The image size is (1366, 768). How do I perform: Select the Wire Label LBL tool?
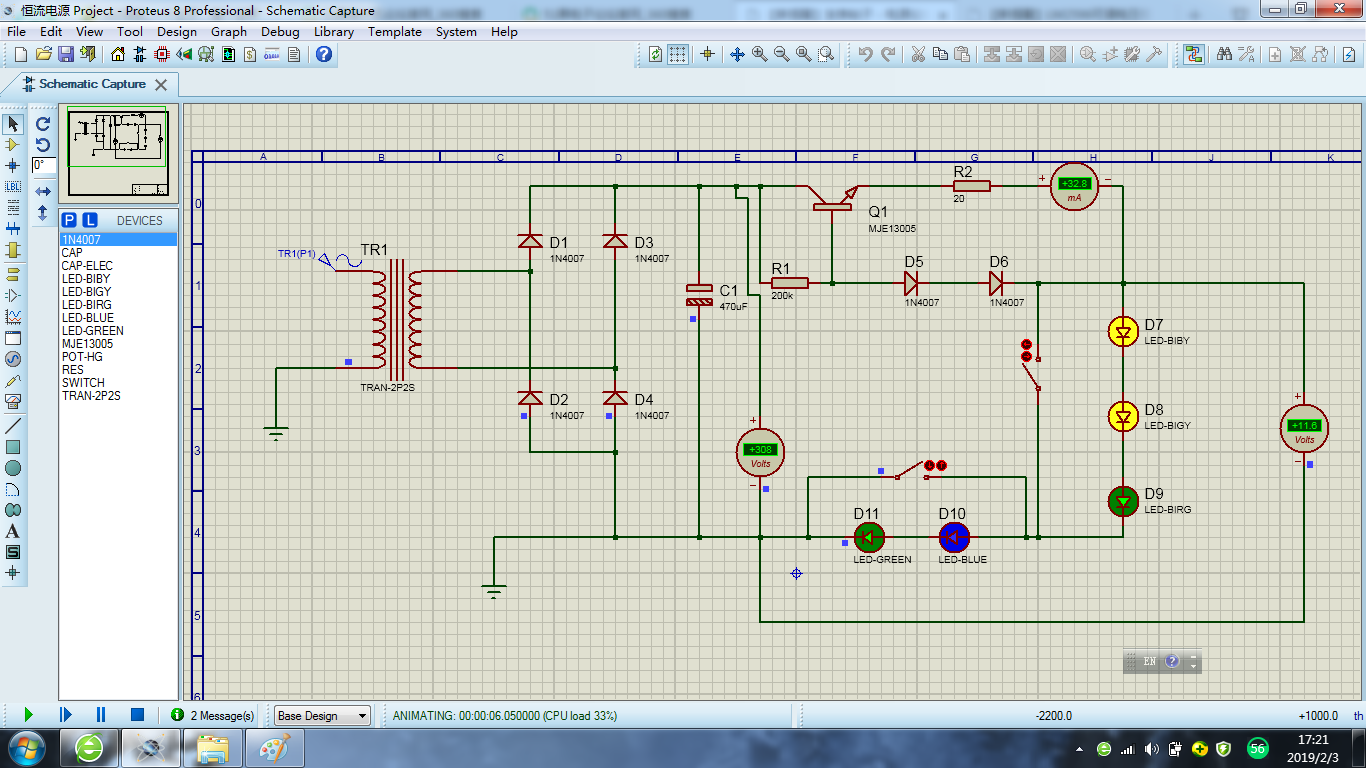tap(13, 186)
